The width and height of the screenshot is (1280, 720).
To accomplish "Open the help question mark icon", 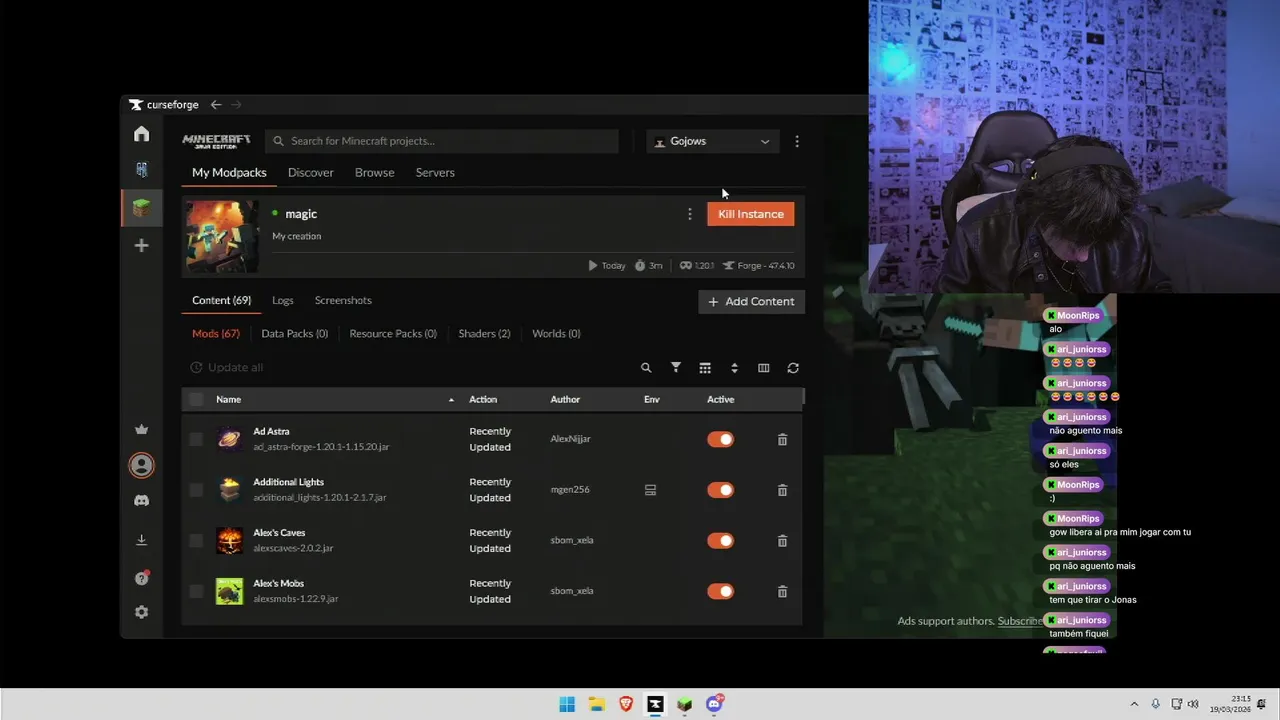I will click(142, 578).
